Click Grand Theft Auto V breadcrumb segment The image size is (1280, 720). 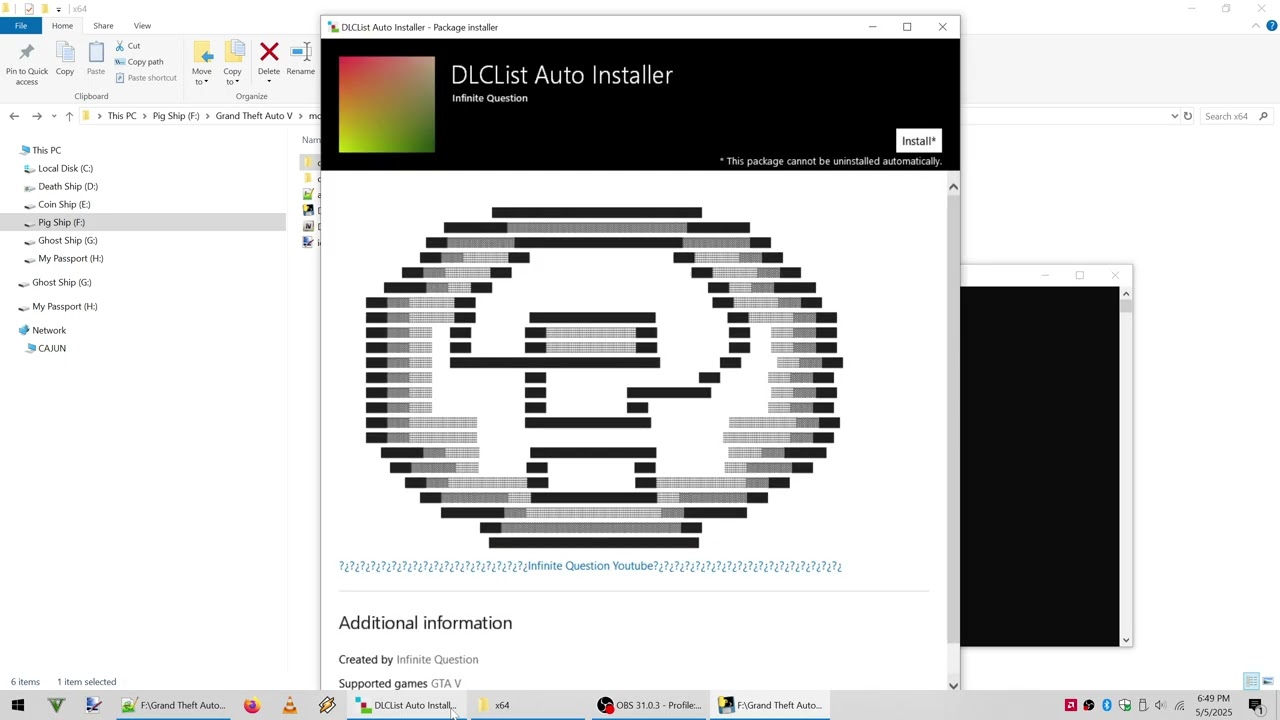[254, 116]
